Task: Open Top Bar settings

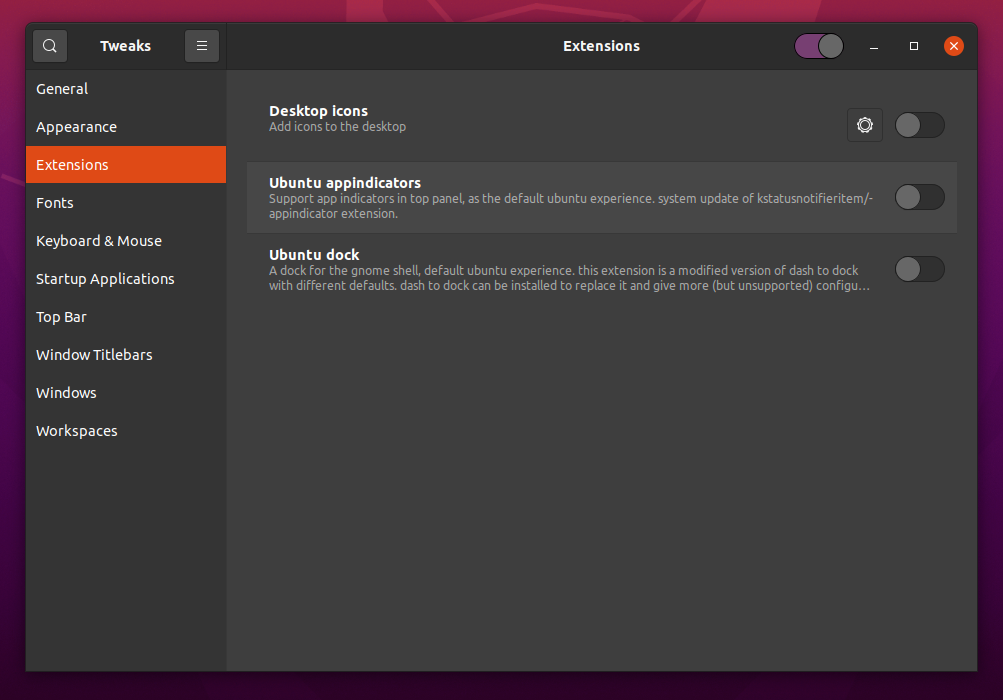Action: pos(126,317)
